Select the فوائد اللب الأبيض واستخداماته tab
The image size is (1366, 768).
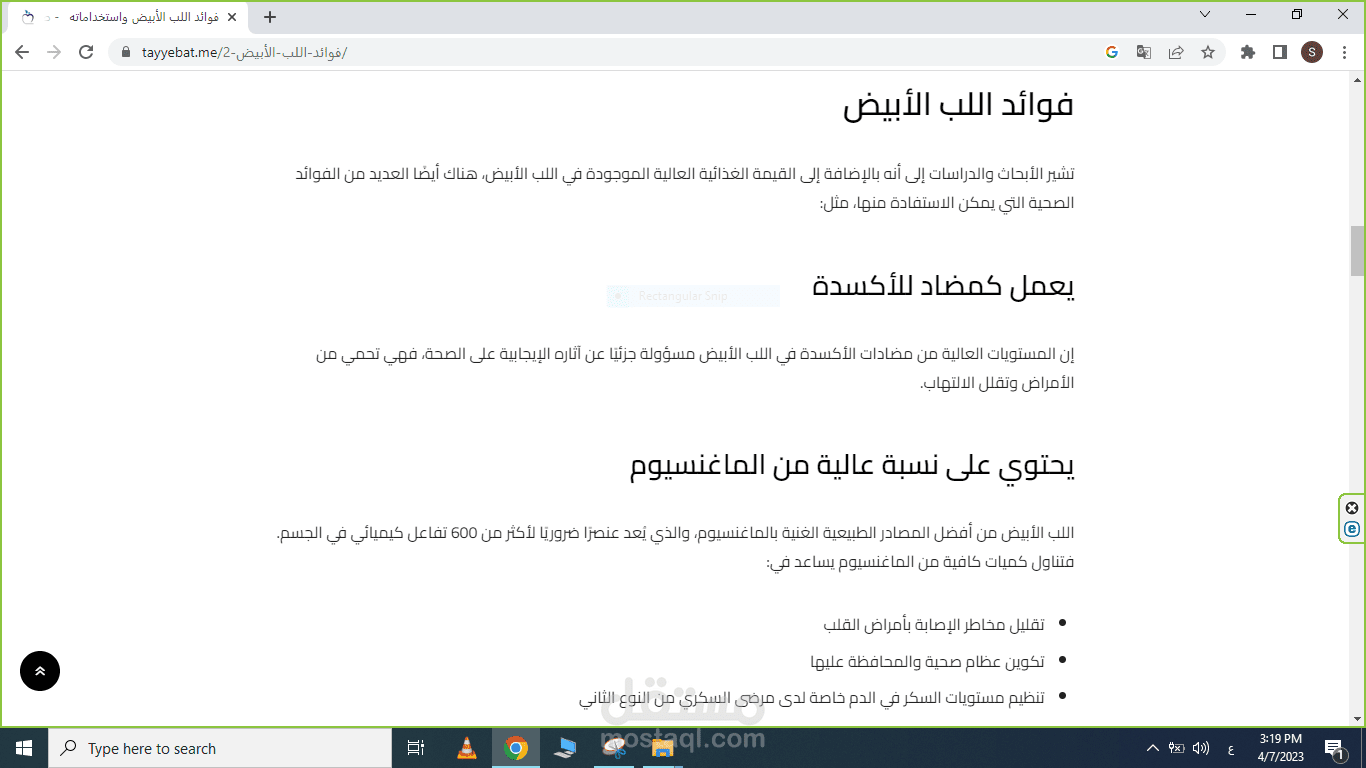128,17
